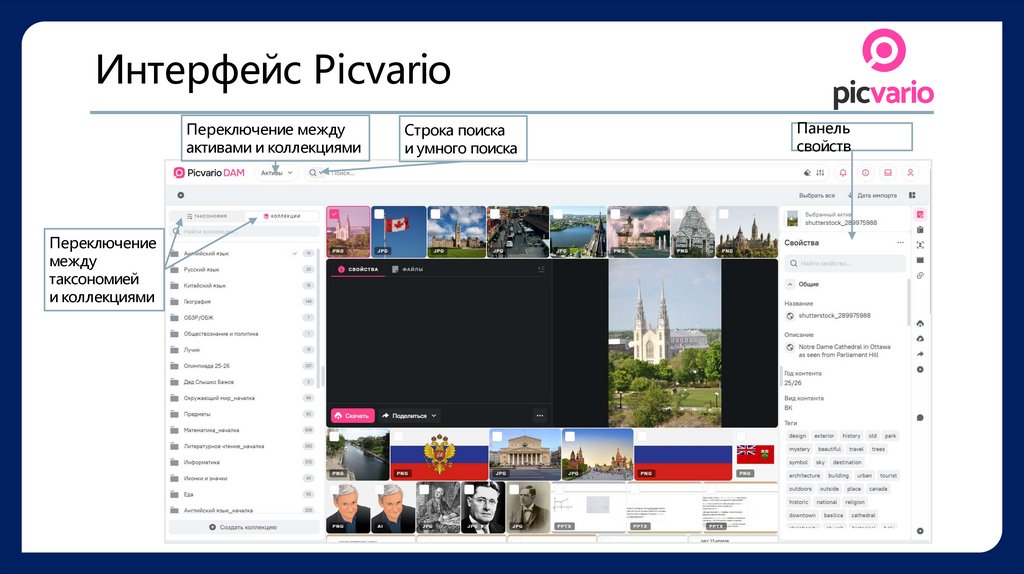The height and width of the screenshot is (574, 1024).
Task: Click the 'cathedral' tag
Action: pyautogui.click(x=863, y=515)
